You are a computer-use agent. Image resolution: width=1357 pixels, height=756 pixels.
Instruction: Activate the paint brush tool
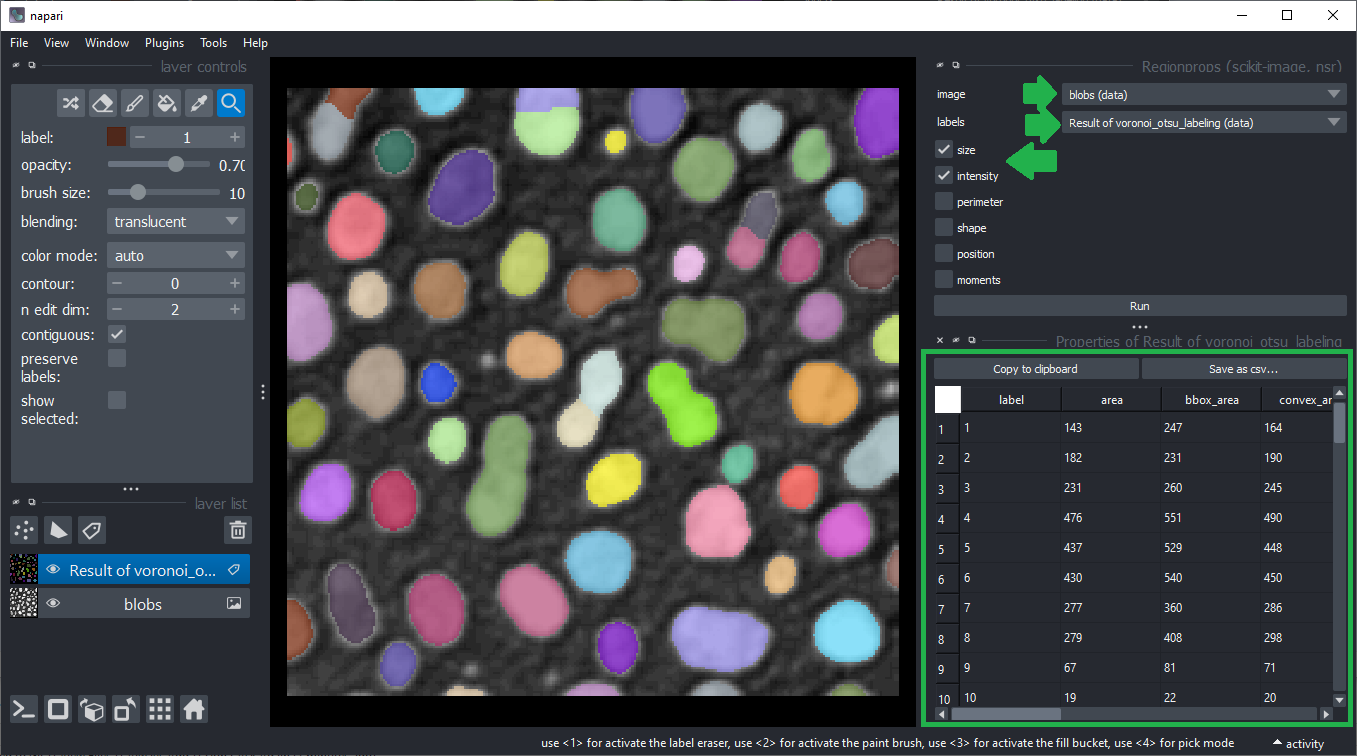coord(134,103)
